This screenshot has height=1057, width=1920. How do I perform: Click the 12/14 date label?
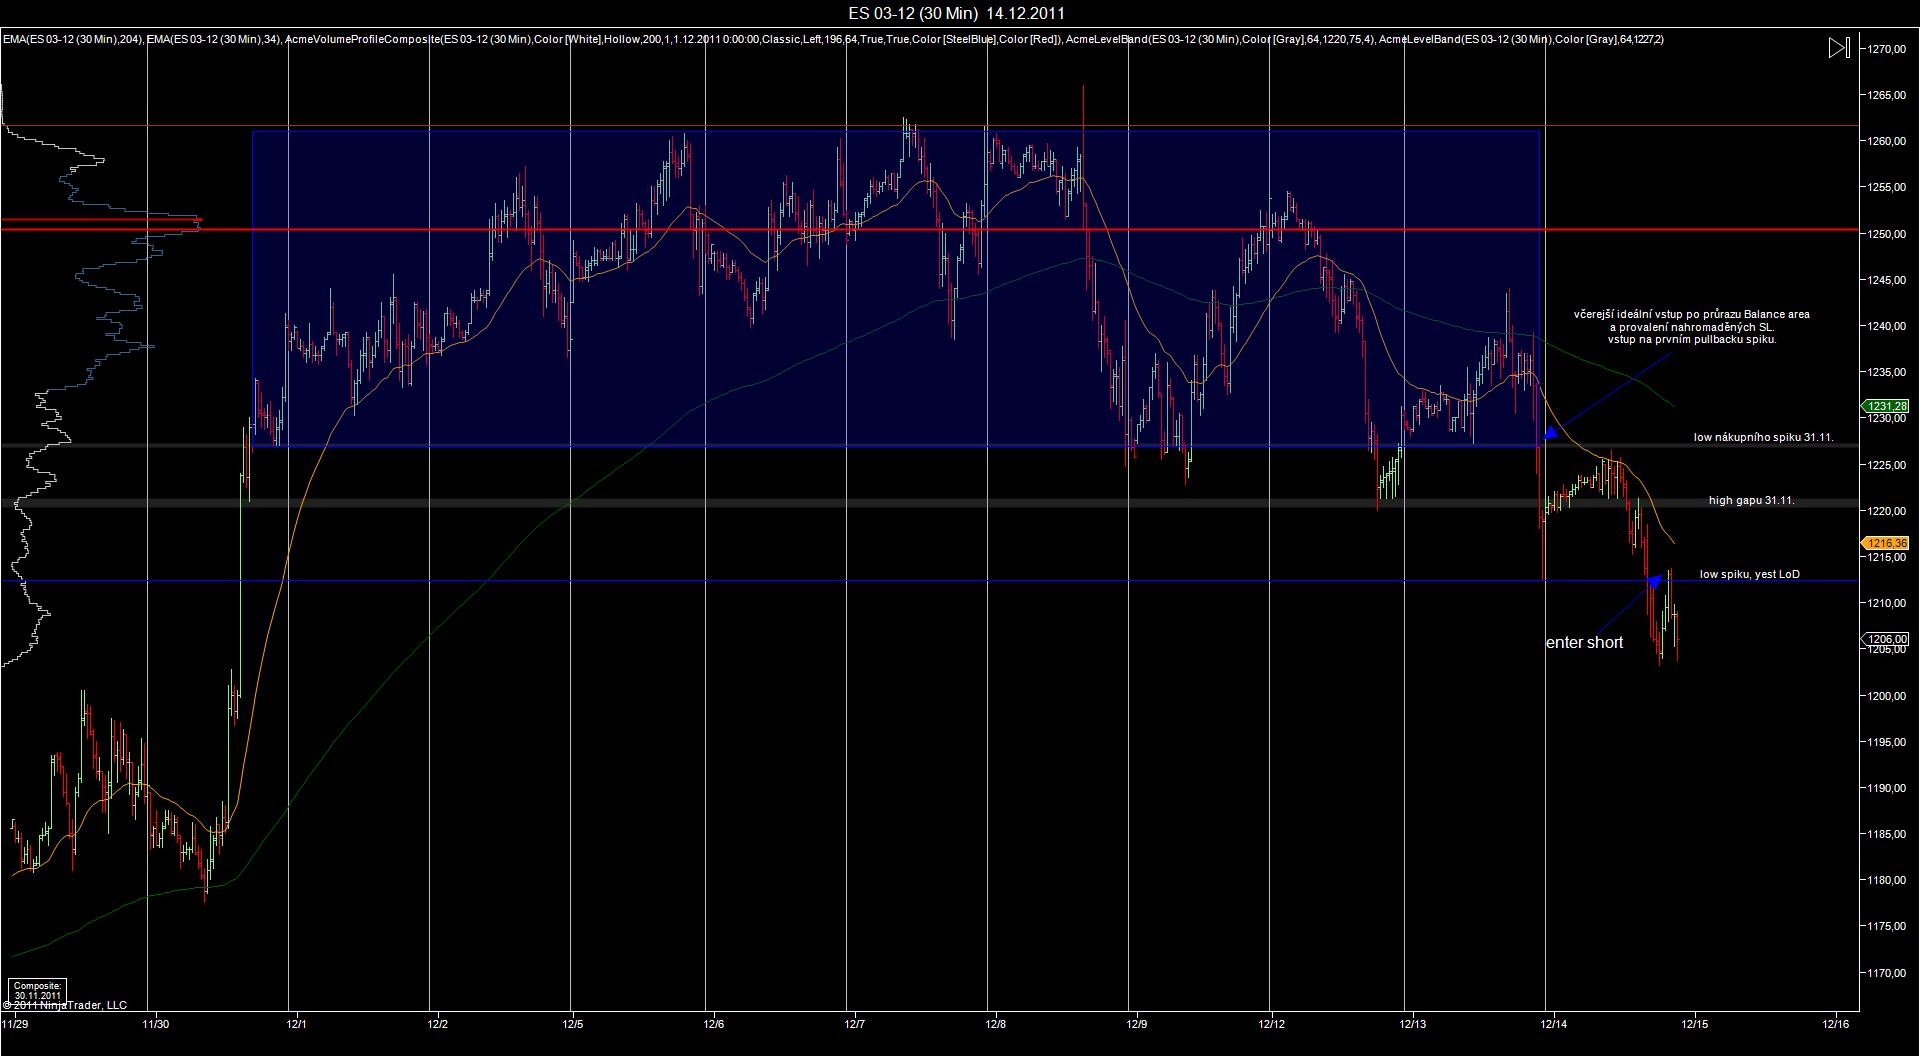coord(1553,1024)
